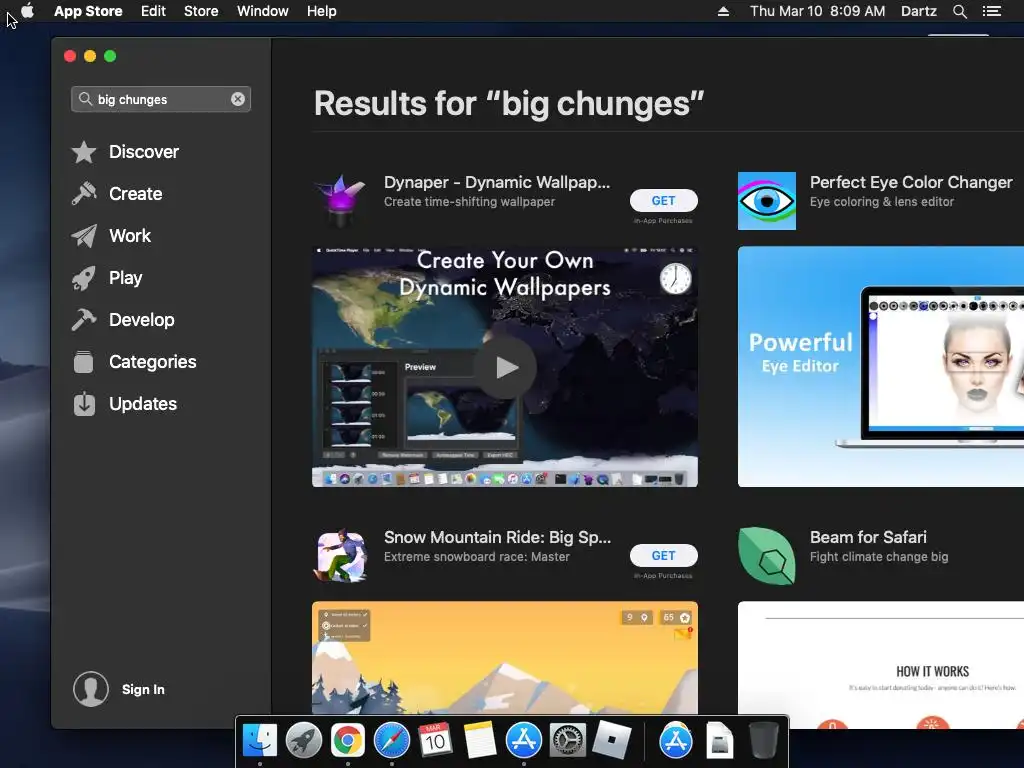Click the eject icon in the menu bar
The height and width of the screenshot is (768, 1024).
723,11
